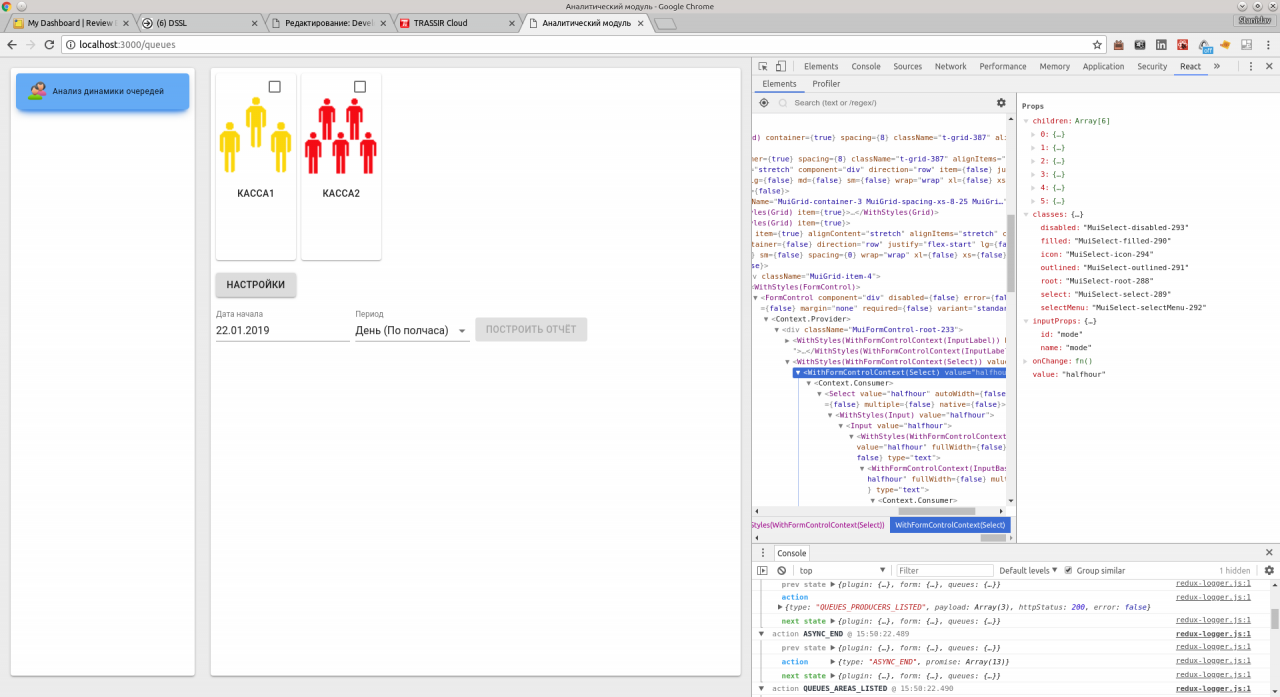The image size is (1280, 697).
Task: Open the Profiler tab in React DevTools
Action: (826, 84)
